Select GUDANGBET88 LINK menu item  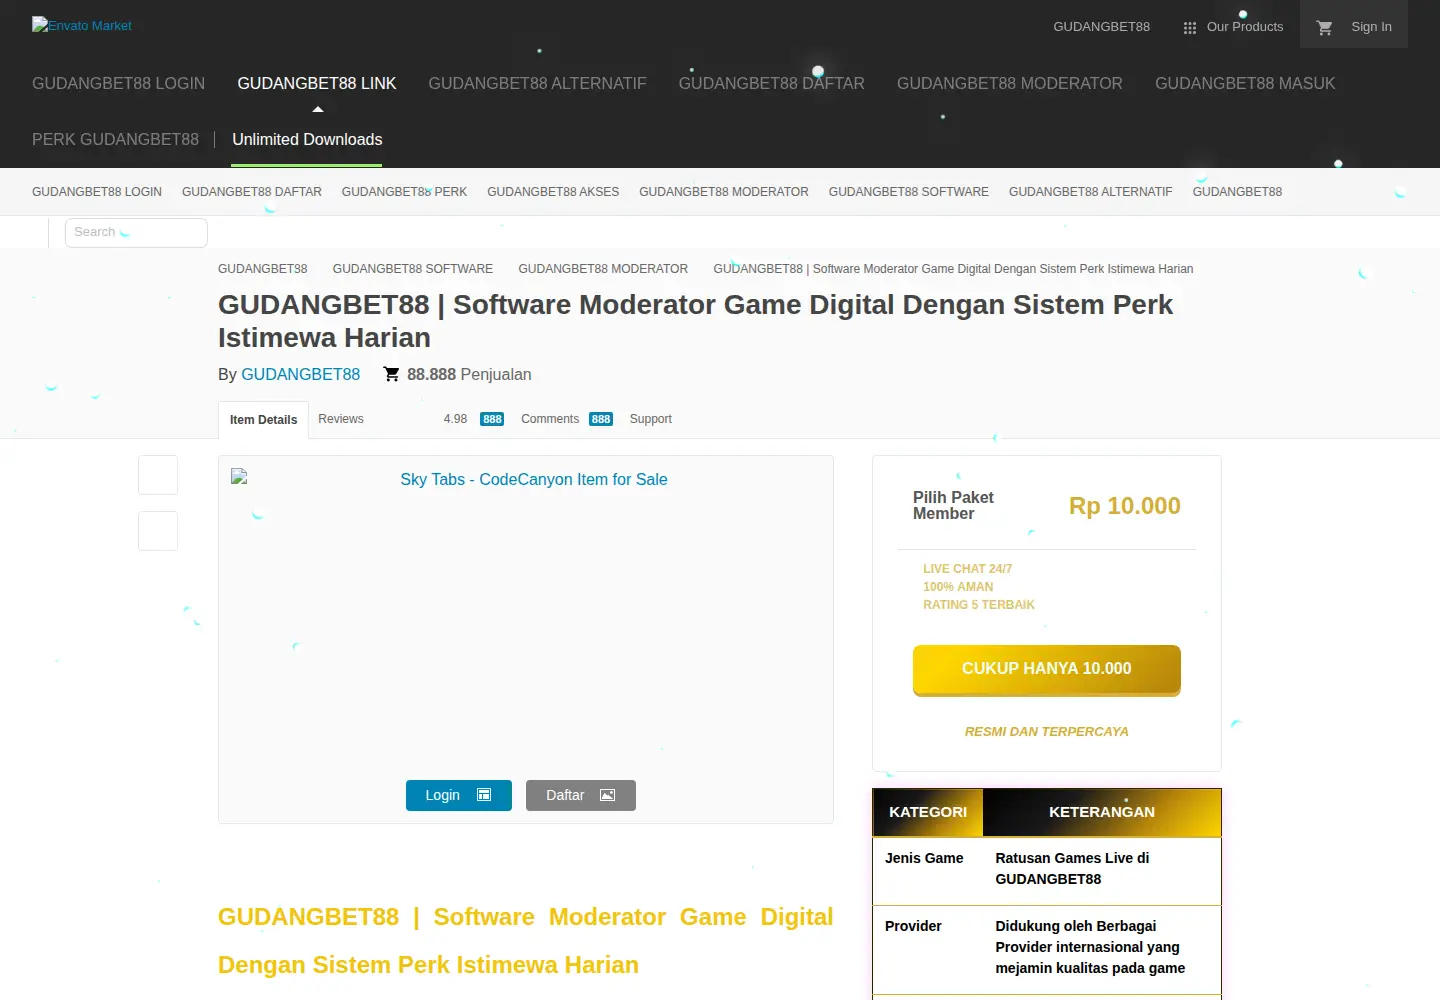click(317, 84)
